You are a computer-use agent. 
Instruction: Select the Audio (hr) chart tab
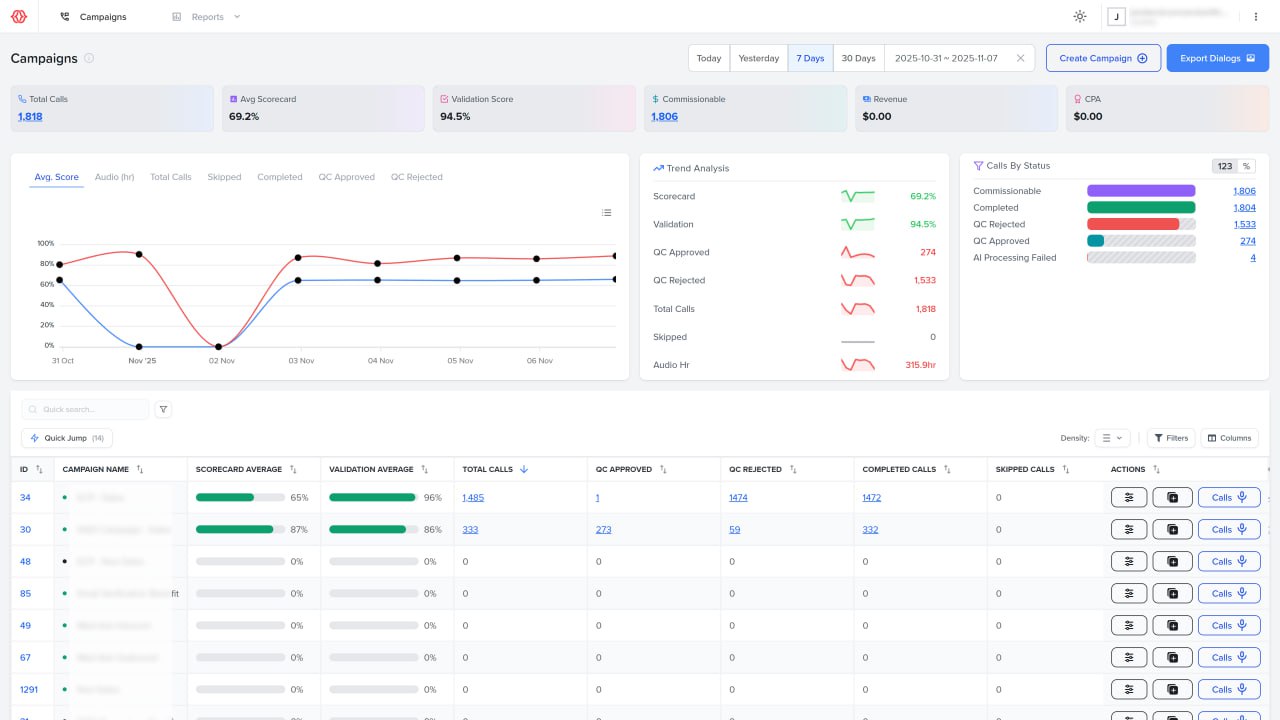[x=114, y=177]
